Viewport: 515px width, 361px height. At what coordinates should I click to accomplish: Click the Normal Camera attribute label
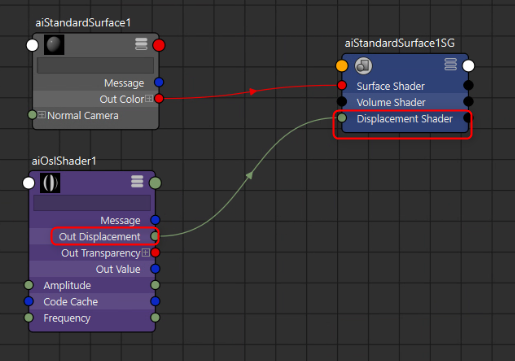(83, 115)
